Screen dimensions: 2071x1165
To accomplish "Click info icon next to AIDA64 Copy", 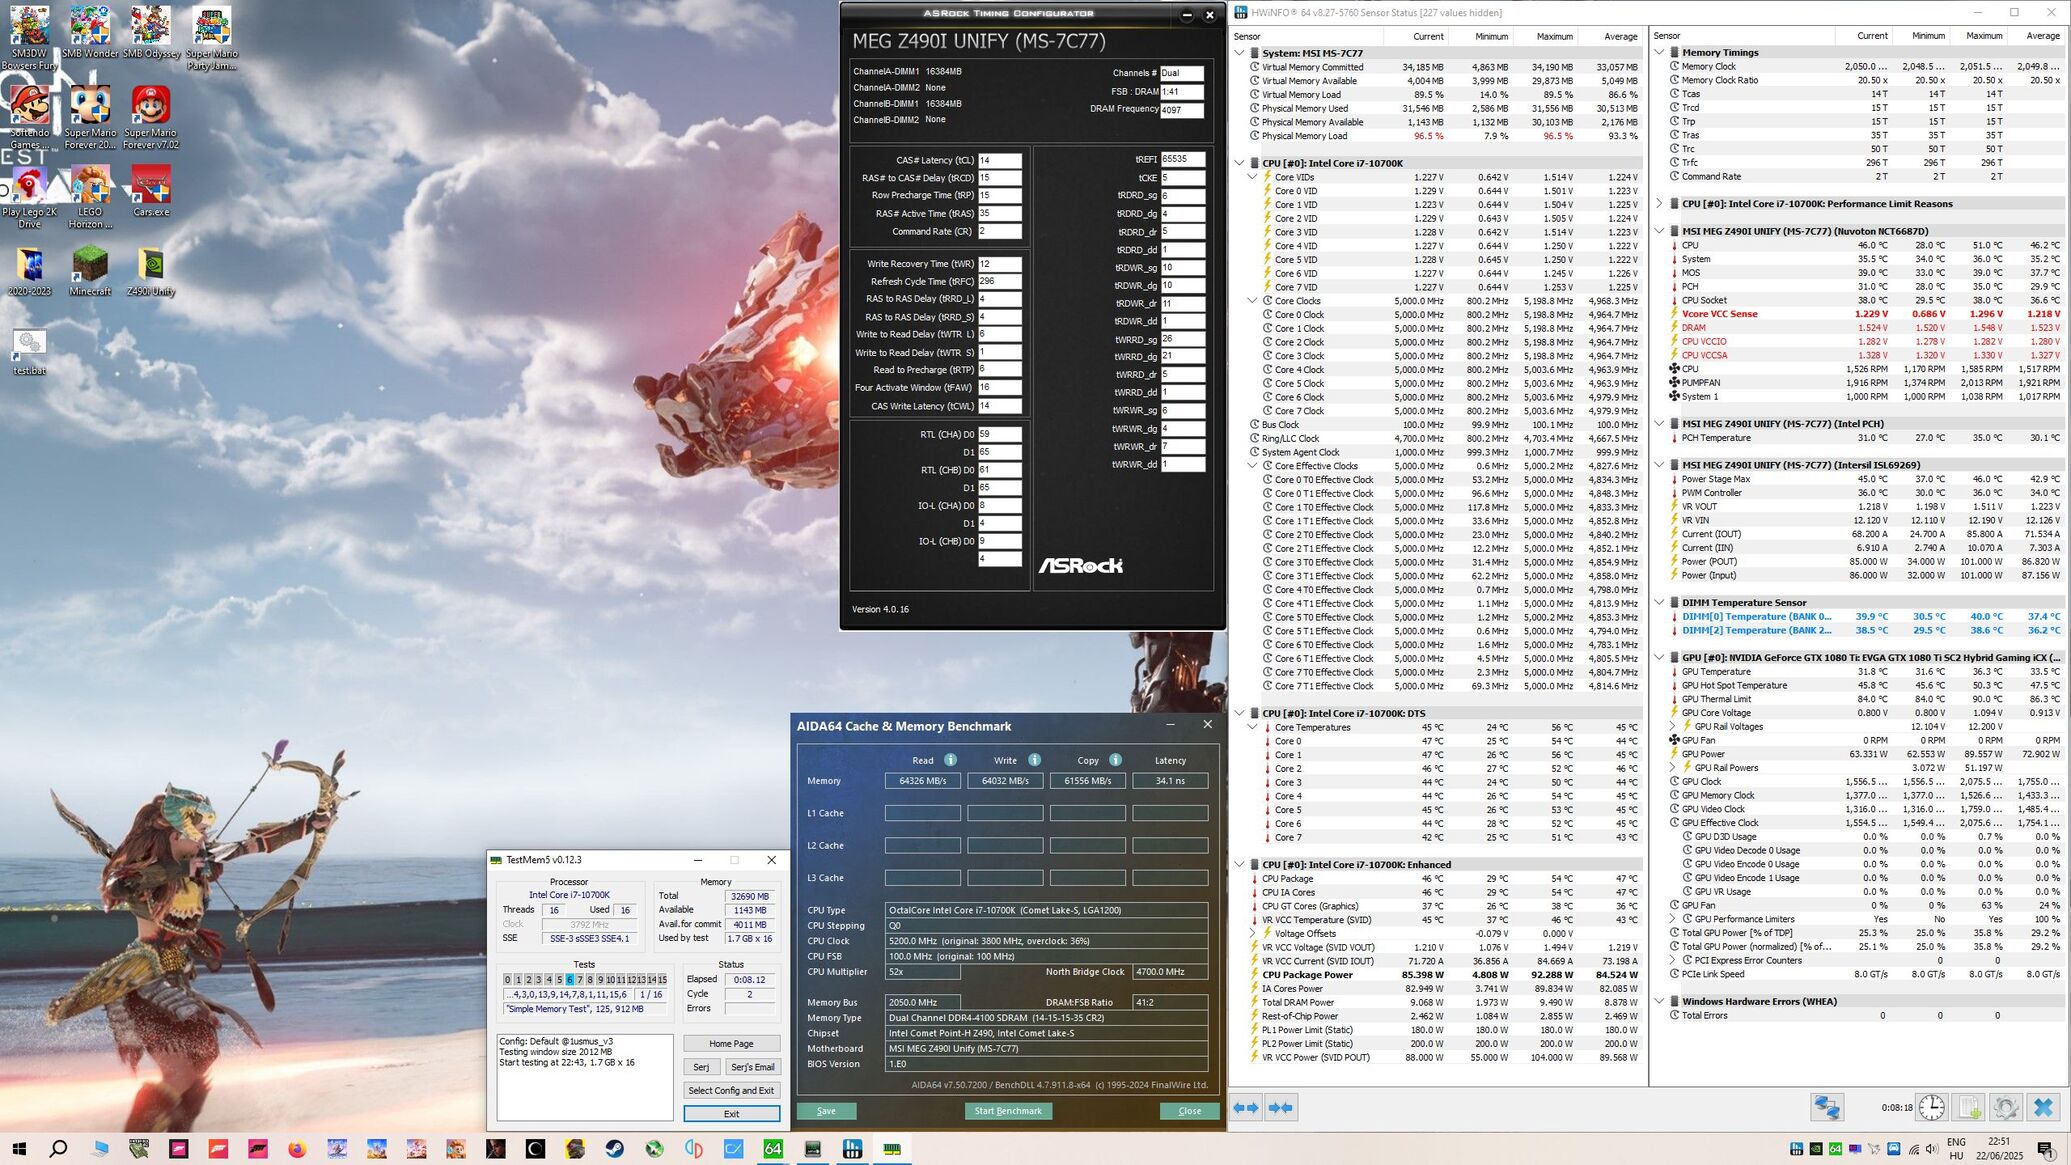I will 1115,760.
